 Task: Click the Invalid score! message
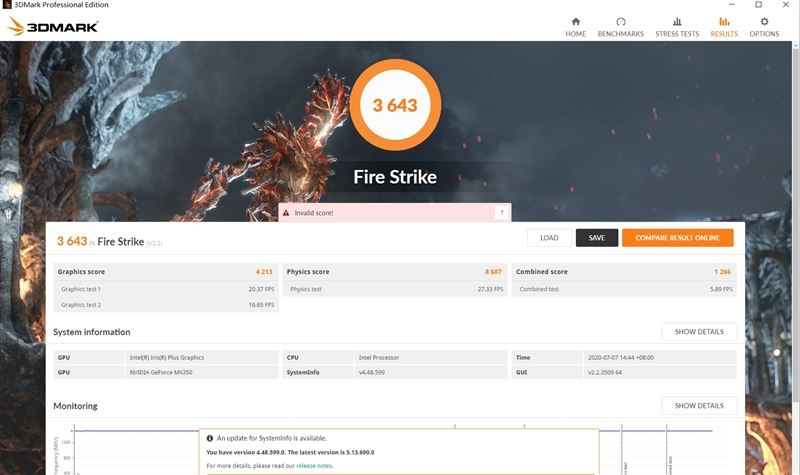click(x=314, y=213)
